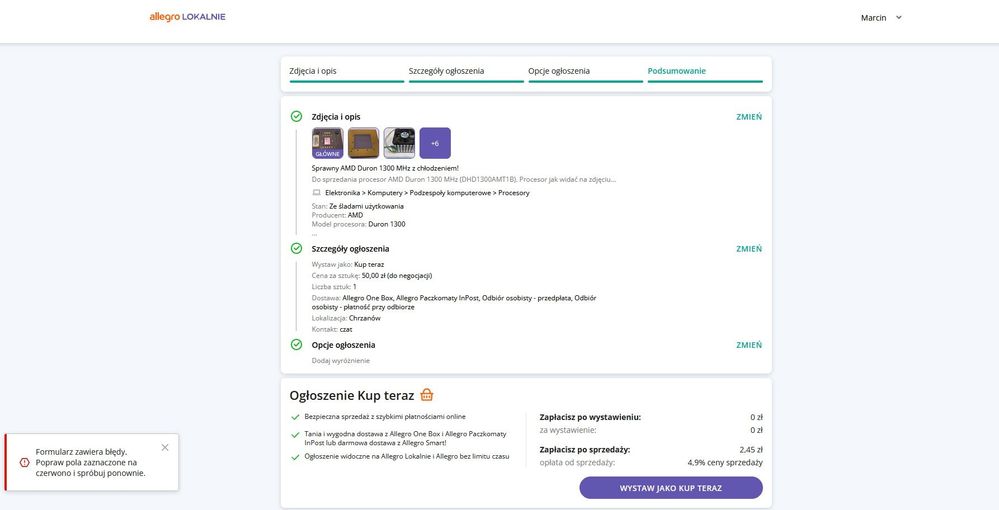Click ZMIEŃ for Zdjęcia i opis section

tap(749, 117)
